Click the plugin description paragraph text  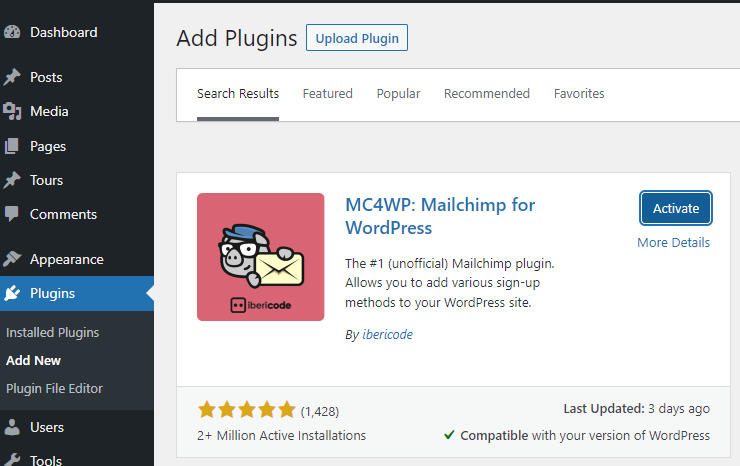[450, 283]
